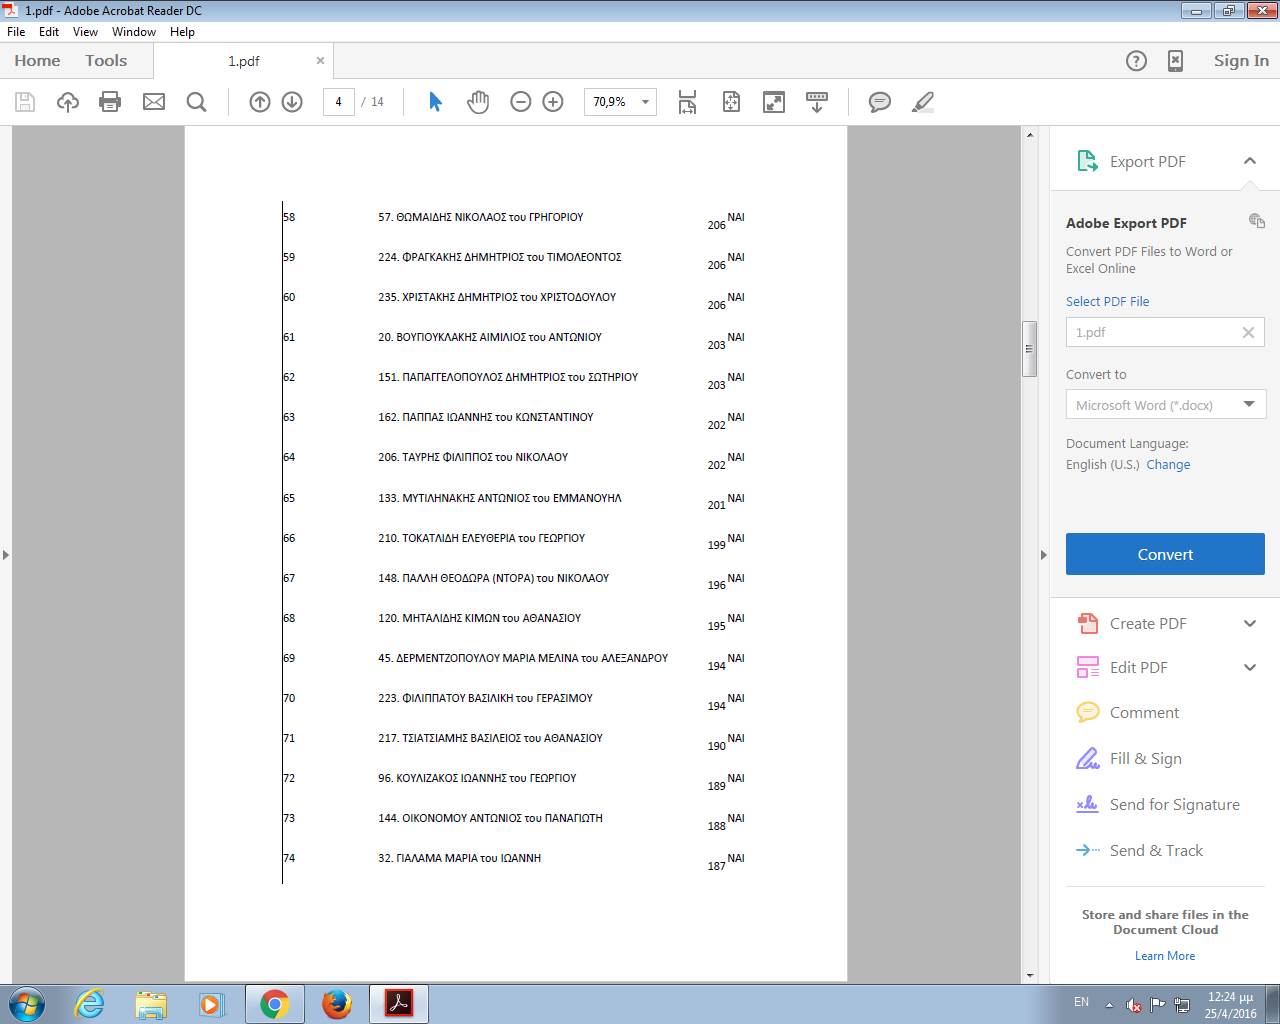Show hidden system tray icons arrow
The height and width of the screenshot is (1024, 1280).
click(1109, 1004)
